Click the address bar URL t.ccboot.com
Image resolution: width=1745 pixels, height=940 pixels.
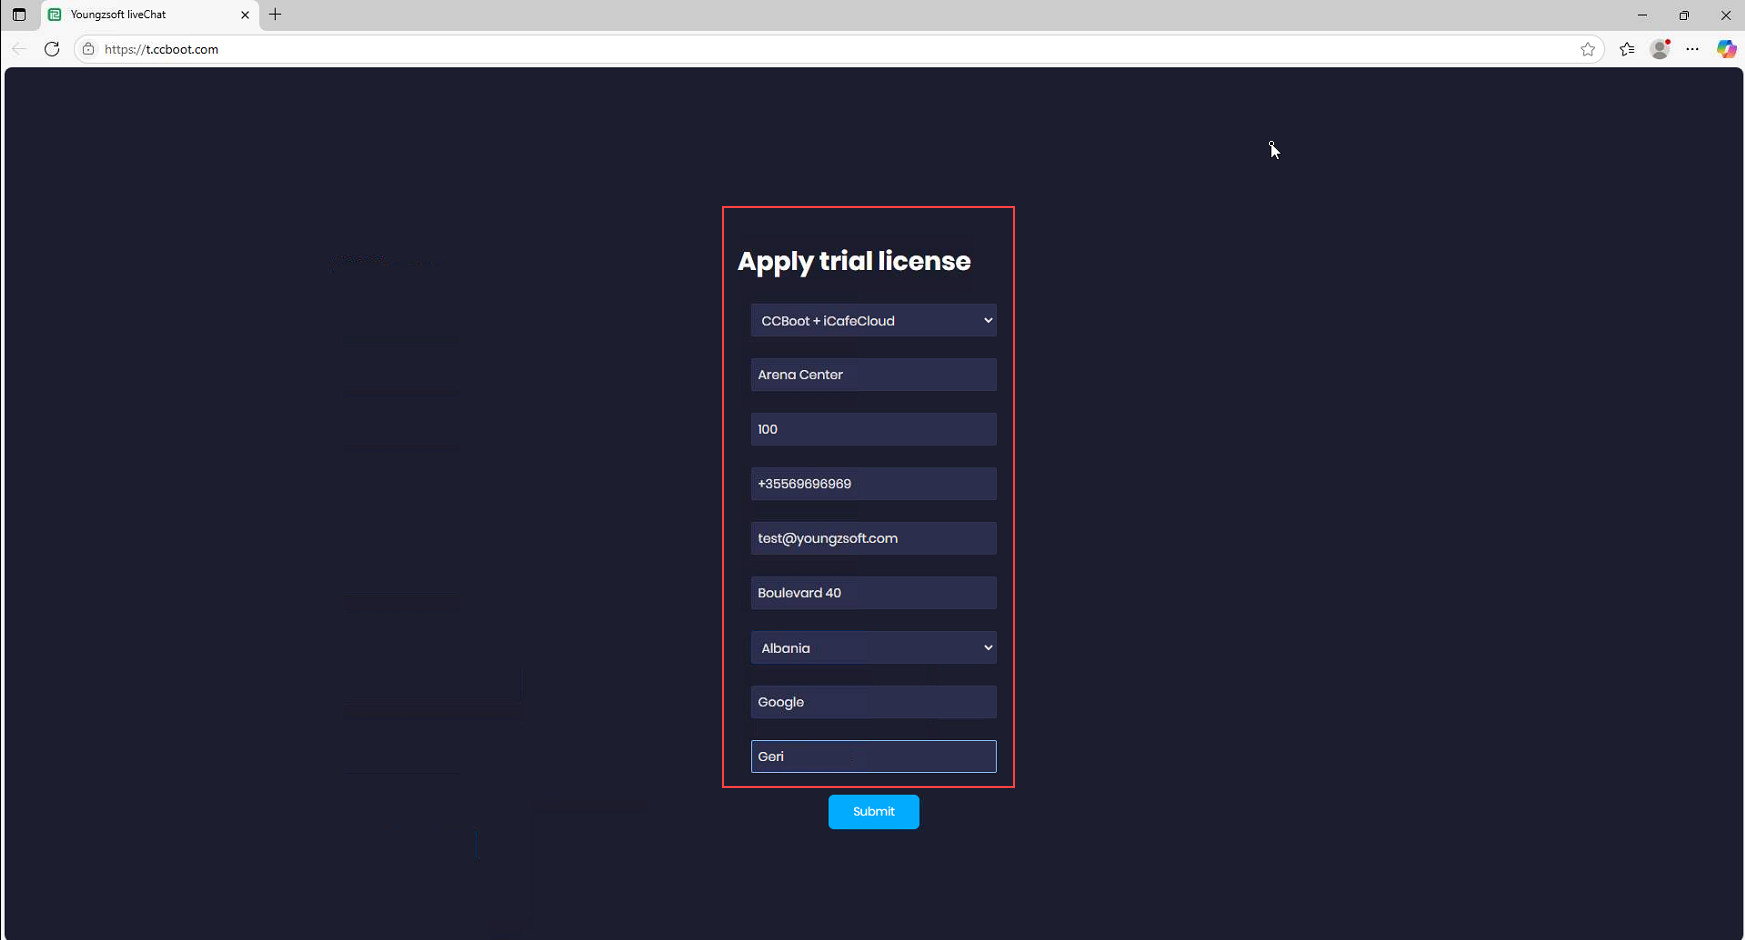click(x=161, y=49)
